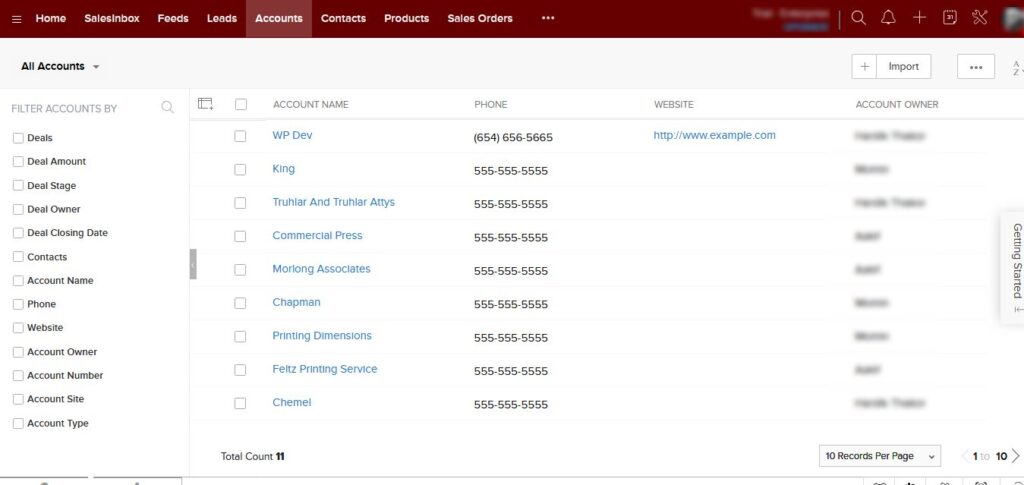This screenshot has width=1024, height=485.
Task: Collapse the filter sidebar handle
Action: [x=193, y=264]
